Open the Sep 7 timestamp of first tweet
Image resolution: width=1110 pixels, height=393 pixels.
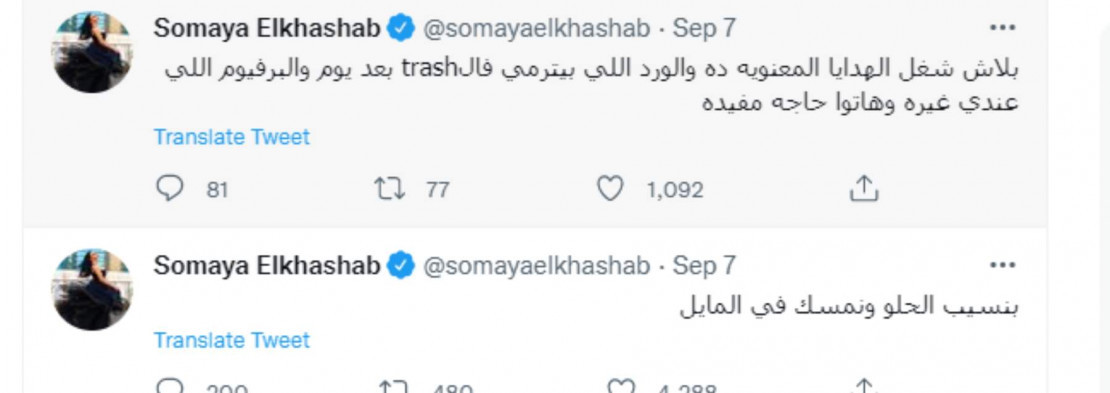(x=704, y=28)
